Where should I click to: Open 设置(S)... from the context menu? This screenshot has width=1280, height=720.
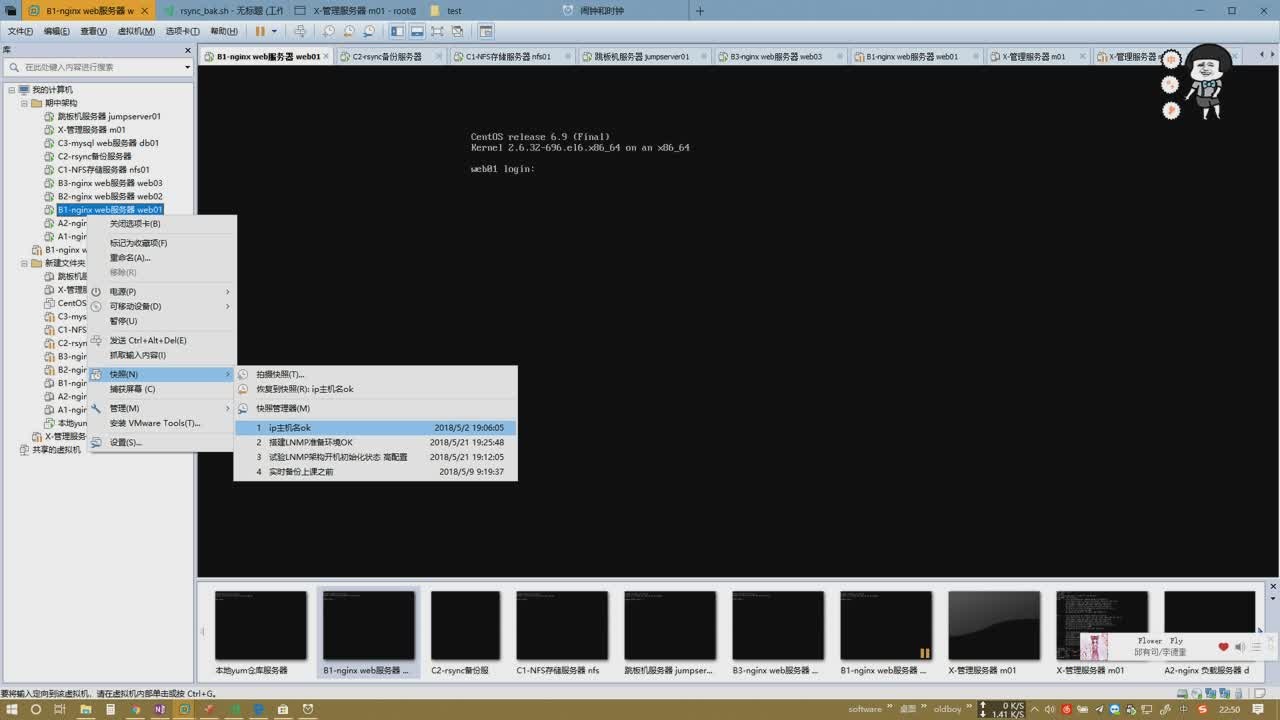tap(162, 442)
